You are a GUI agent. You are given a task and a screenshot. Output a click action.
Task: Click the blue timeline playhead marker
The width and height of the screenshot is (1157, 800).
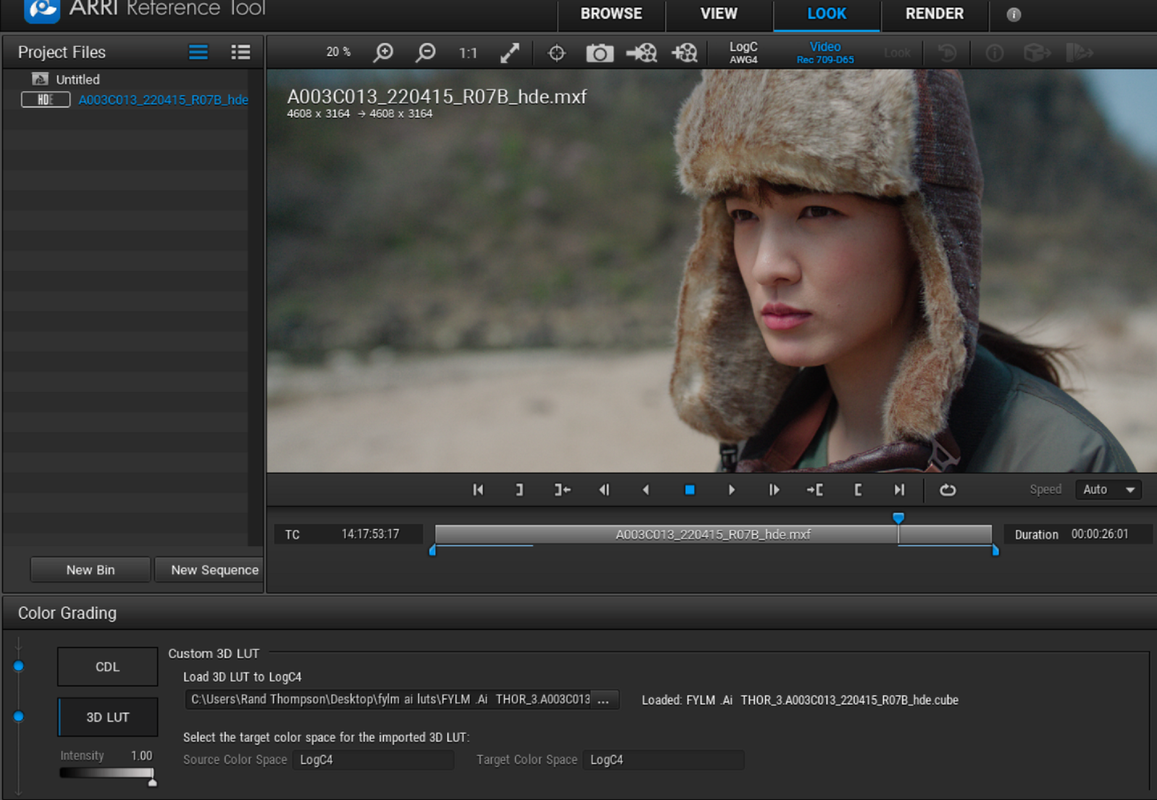(x=898, y=518)
